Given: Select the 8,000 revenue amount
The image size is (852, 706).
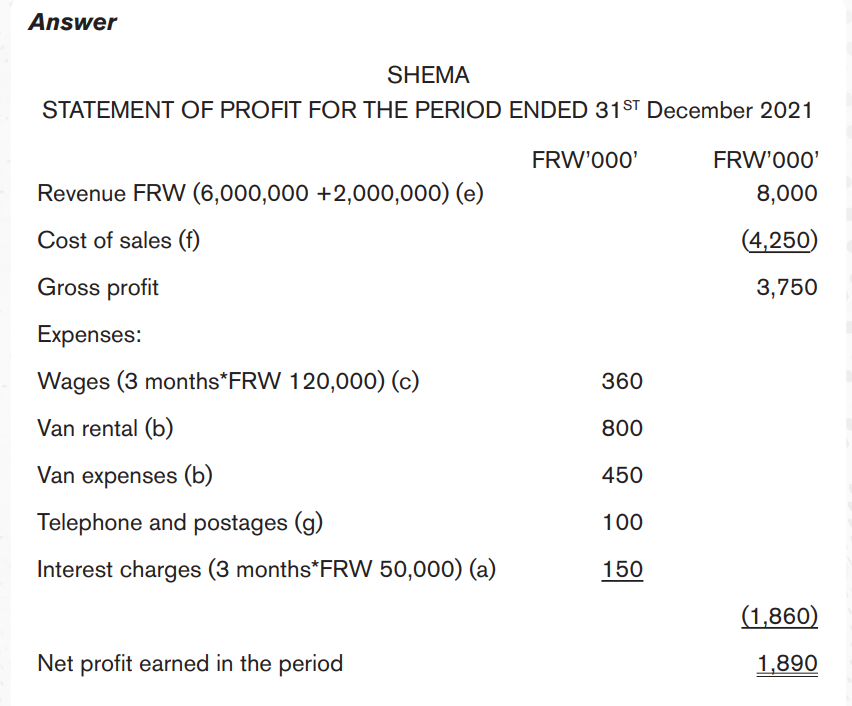Looking at the screenshot, I should click(x=787, y=193).
